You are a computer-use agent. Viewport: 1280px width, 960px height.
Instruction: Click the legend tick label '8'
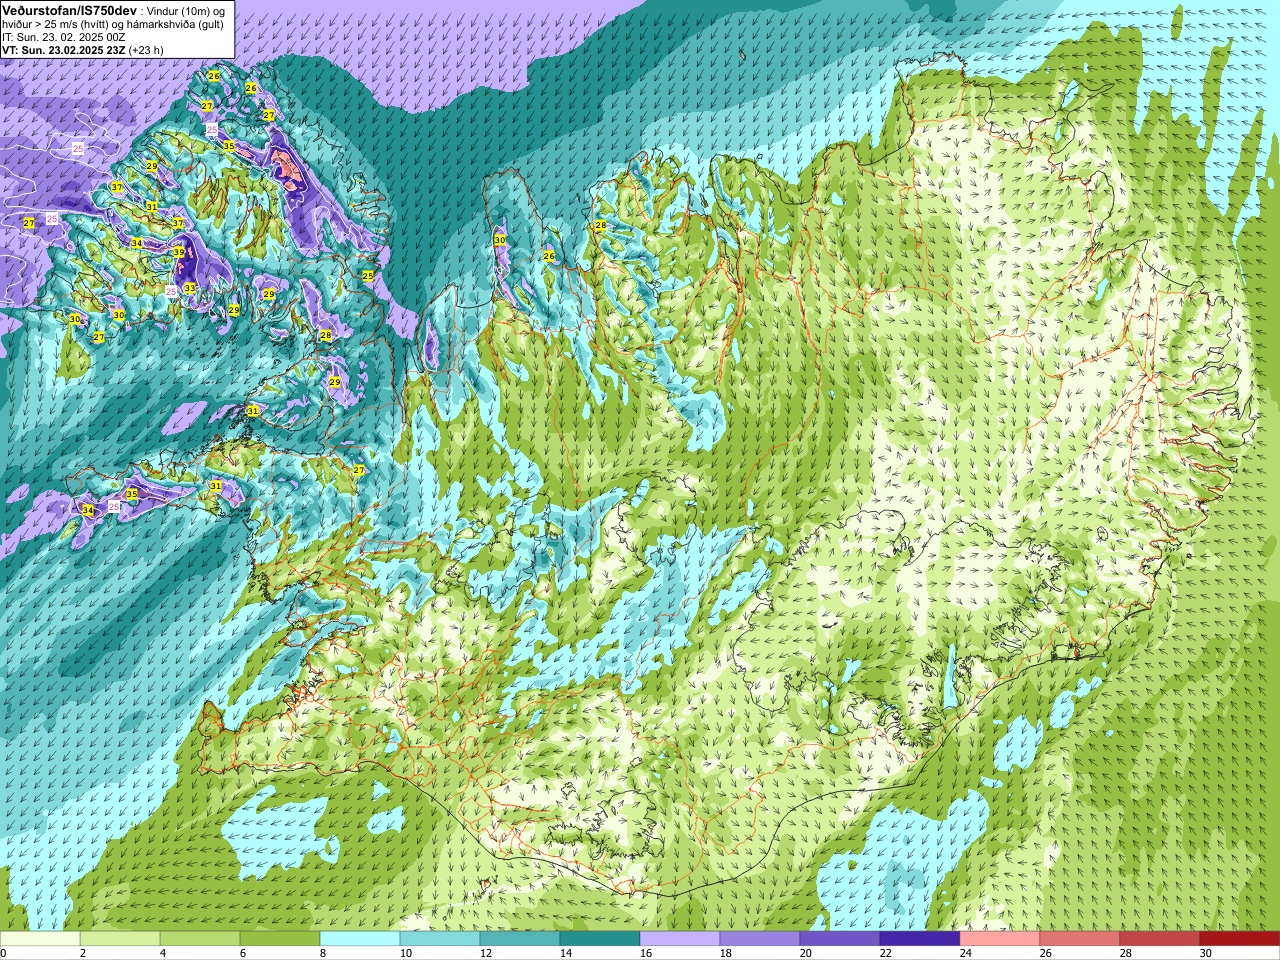pyautogui.click(x=324, y=953)
